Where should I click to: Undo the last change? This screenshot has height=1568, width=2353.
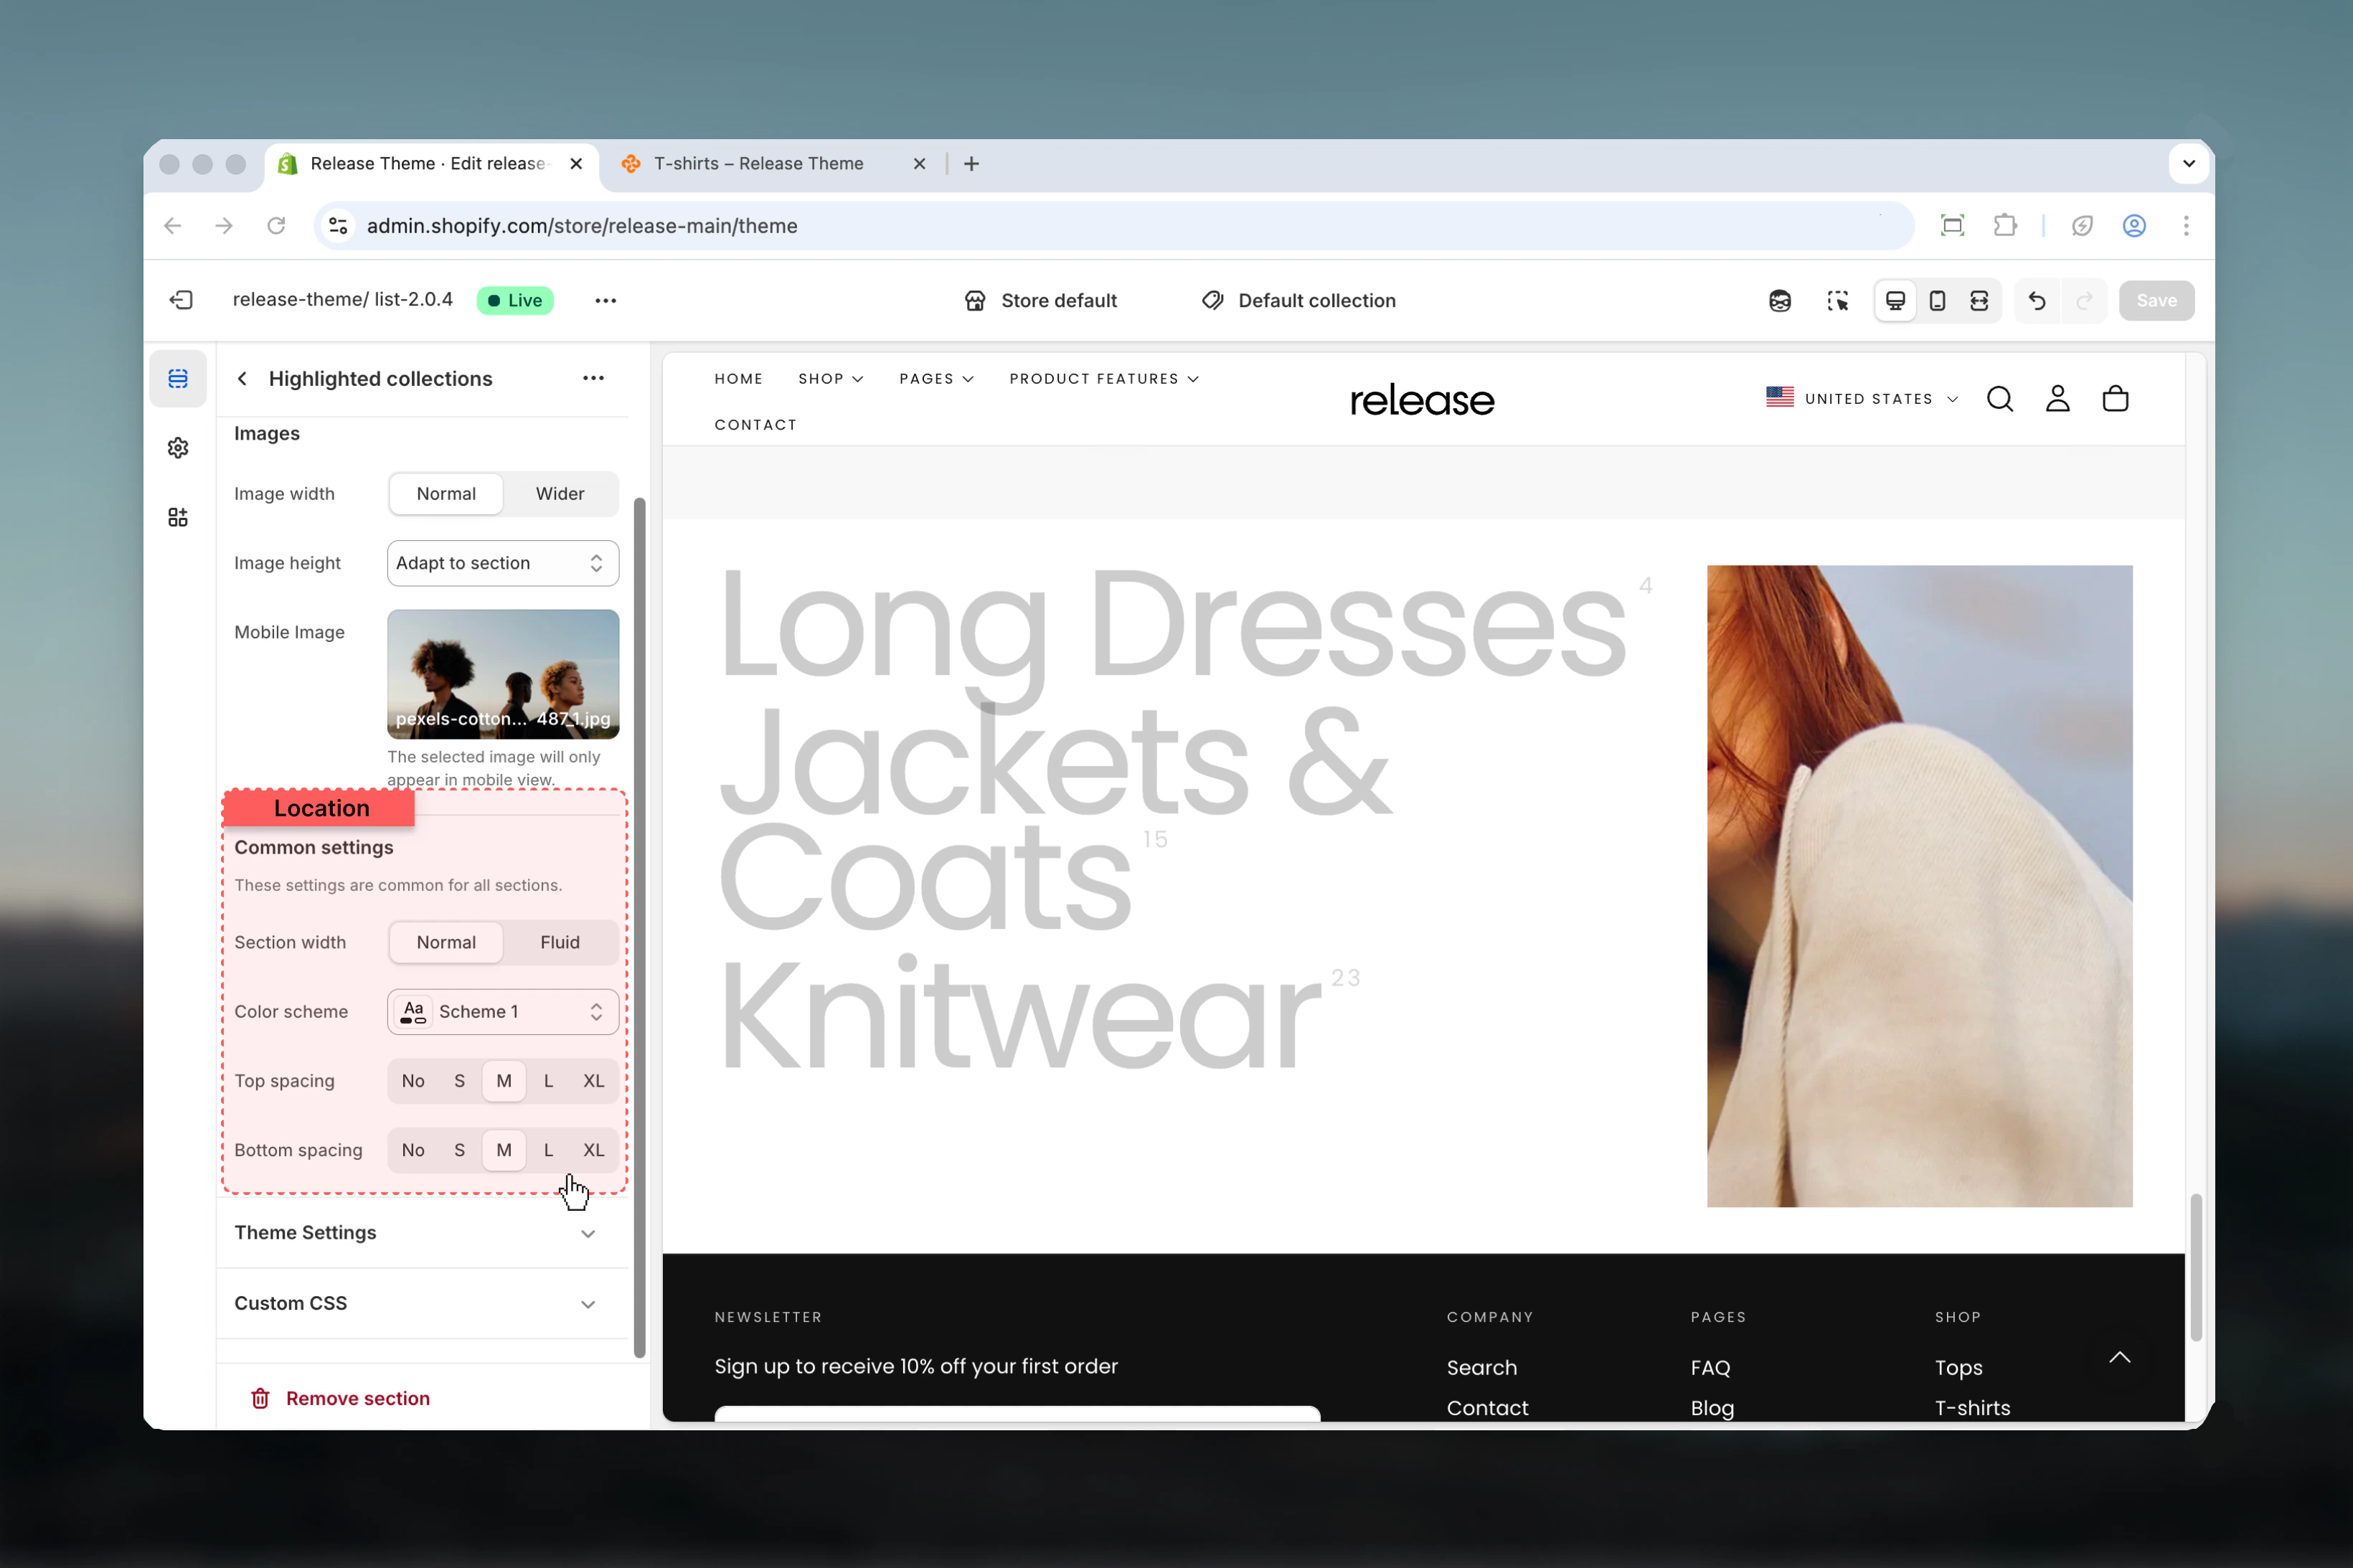click(x=2037, y=300)
